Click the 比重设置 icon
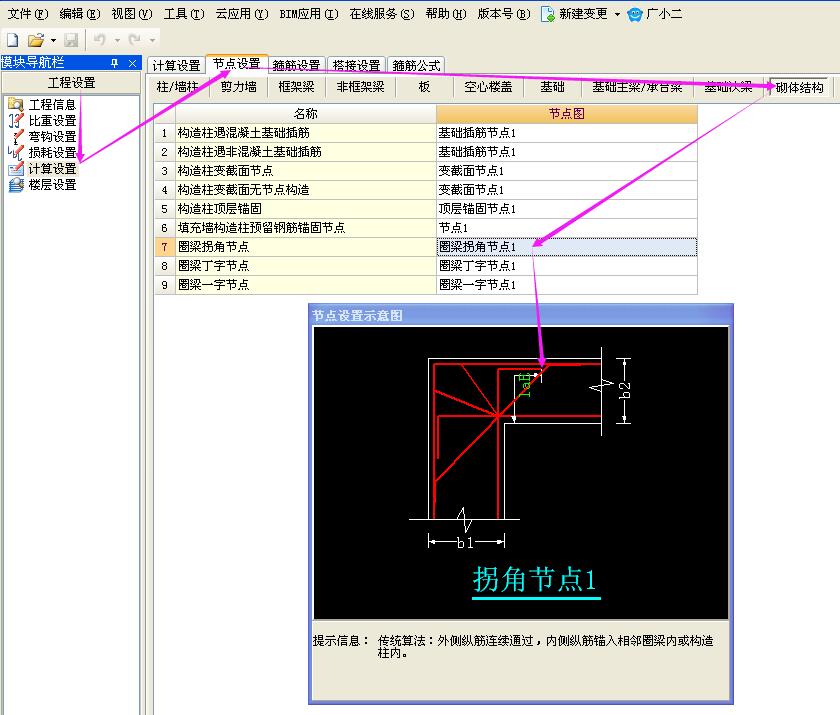 click(16, 121)
